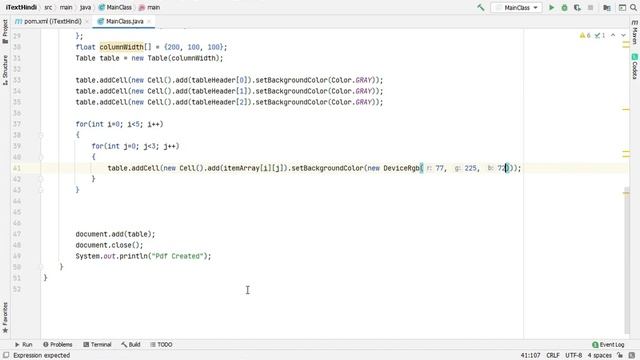This screenshot has height=360, width=640.
Task: Go to next highlighted error arrow
Action: click(x=623, y=36)
